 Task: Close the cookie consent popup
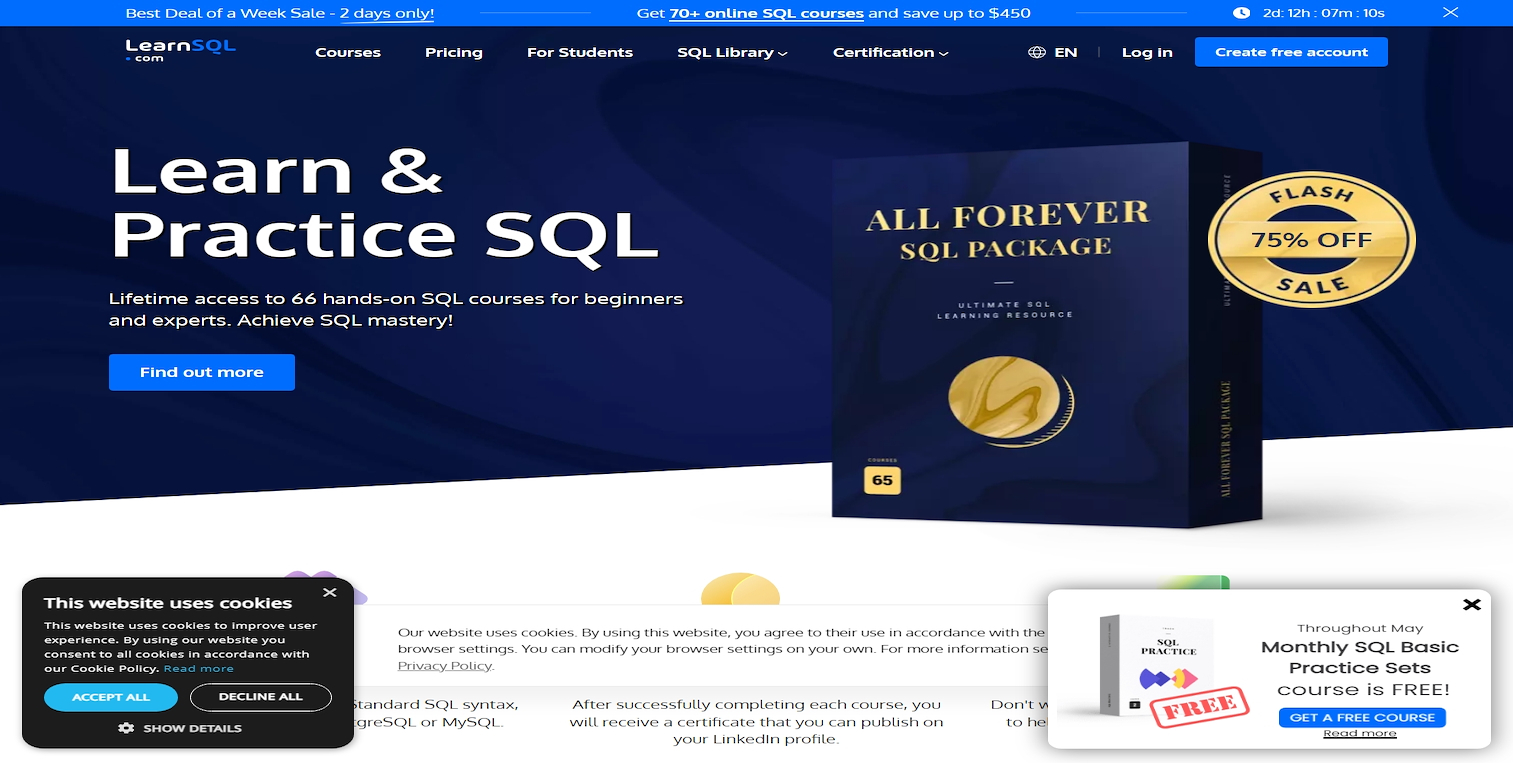[330, 592]
